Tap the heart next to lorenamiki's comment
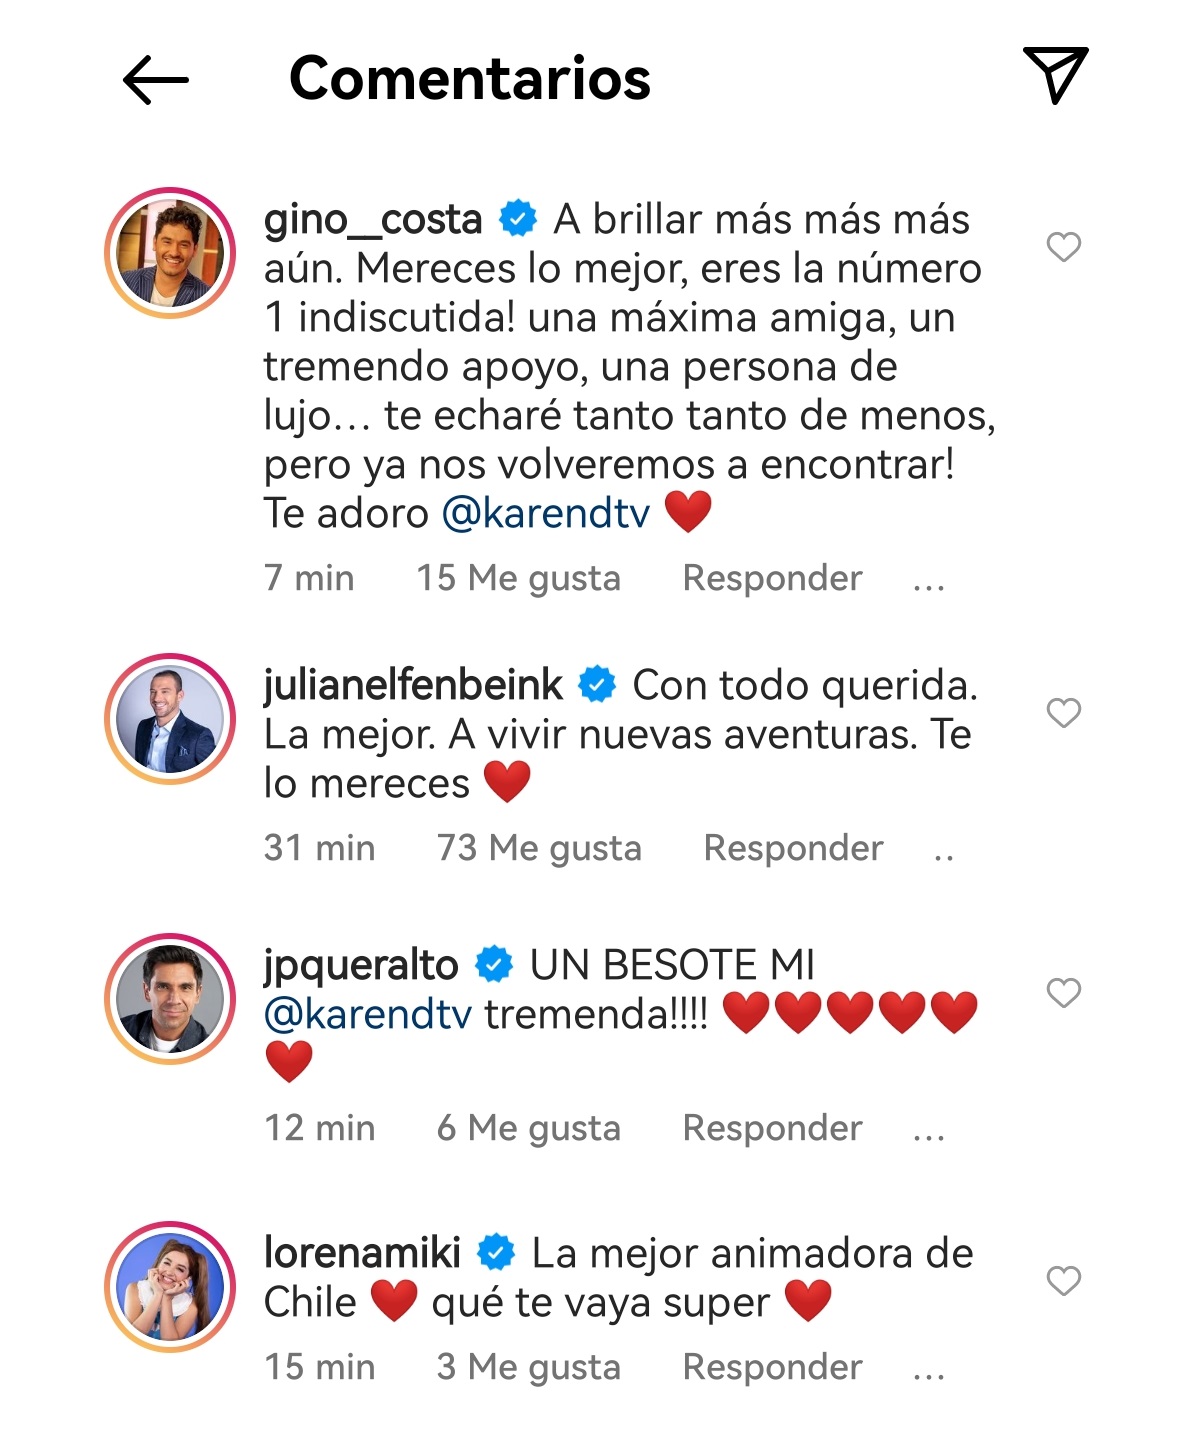 coord(1063,1280)
